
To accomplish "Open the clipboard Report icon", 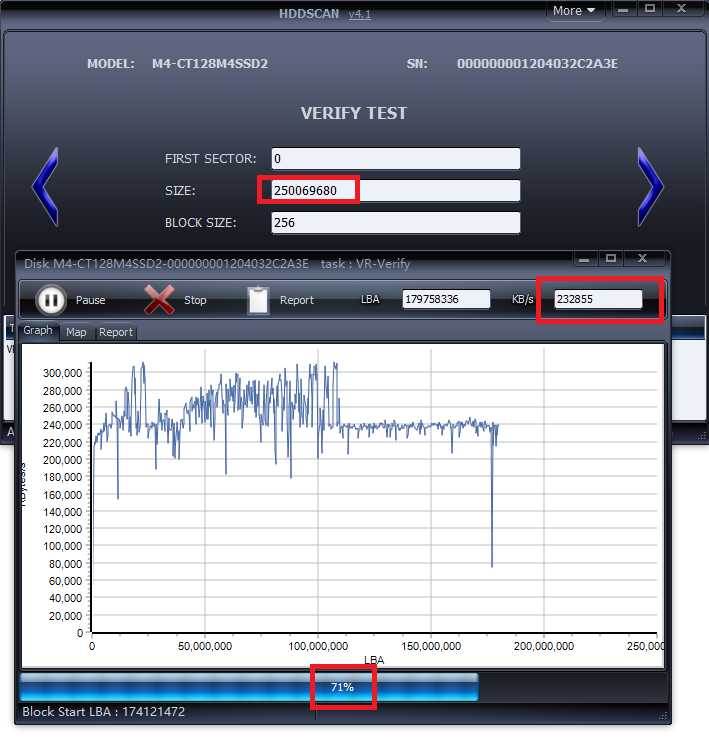I will coord(258,300).
